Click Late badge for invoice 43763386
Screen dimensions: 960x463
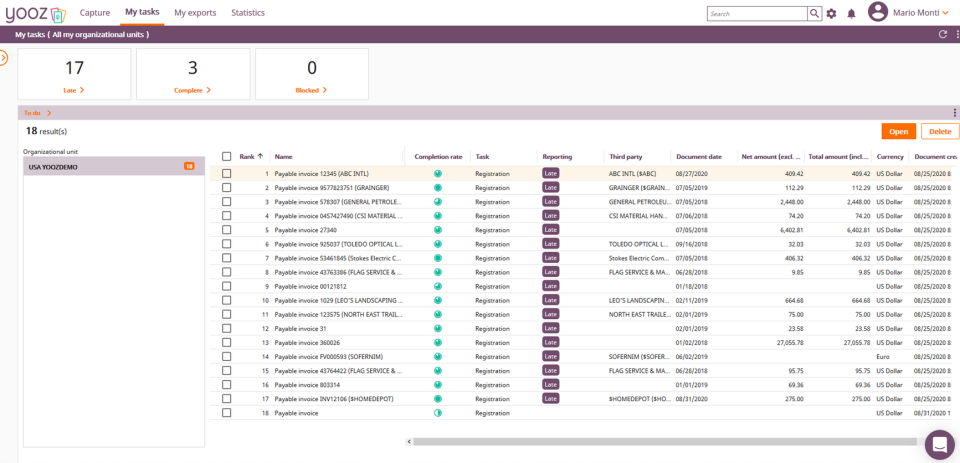click(x=550, y=272)
